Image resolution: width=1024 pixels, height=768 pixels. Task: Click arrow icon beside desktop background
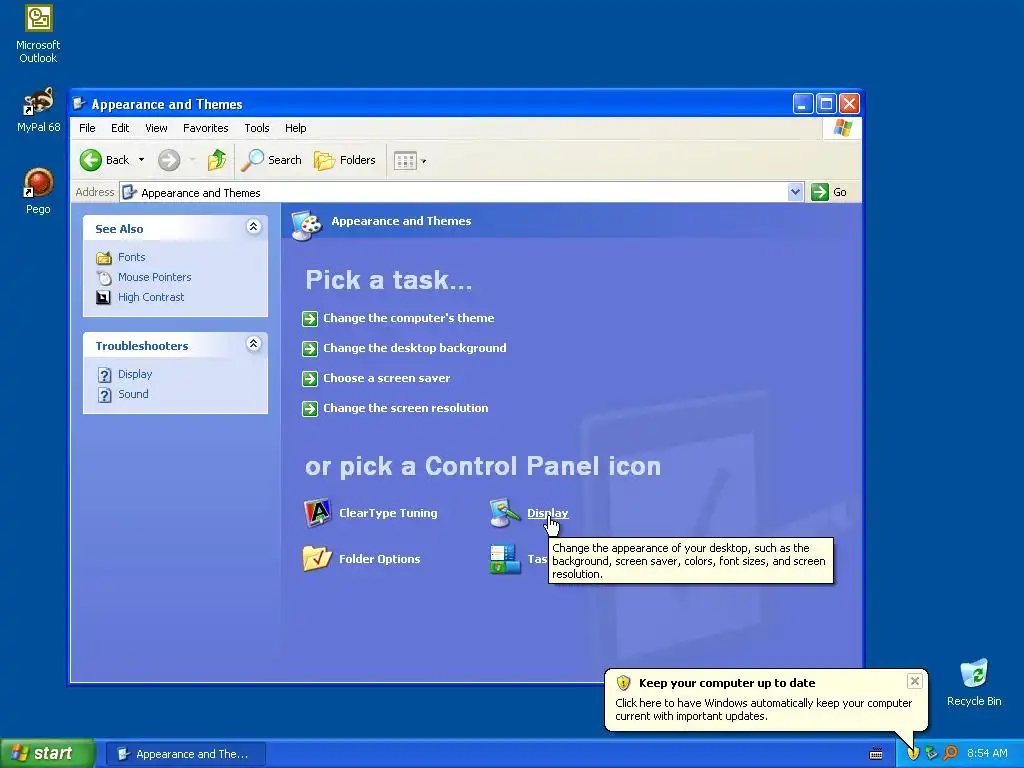310,349
